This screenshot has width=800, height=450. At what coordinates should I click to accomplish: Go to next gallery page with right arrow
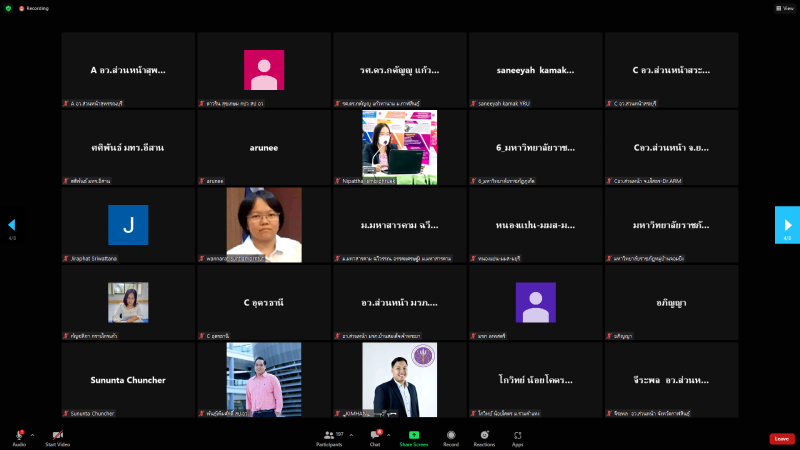(787, 225)
